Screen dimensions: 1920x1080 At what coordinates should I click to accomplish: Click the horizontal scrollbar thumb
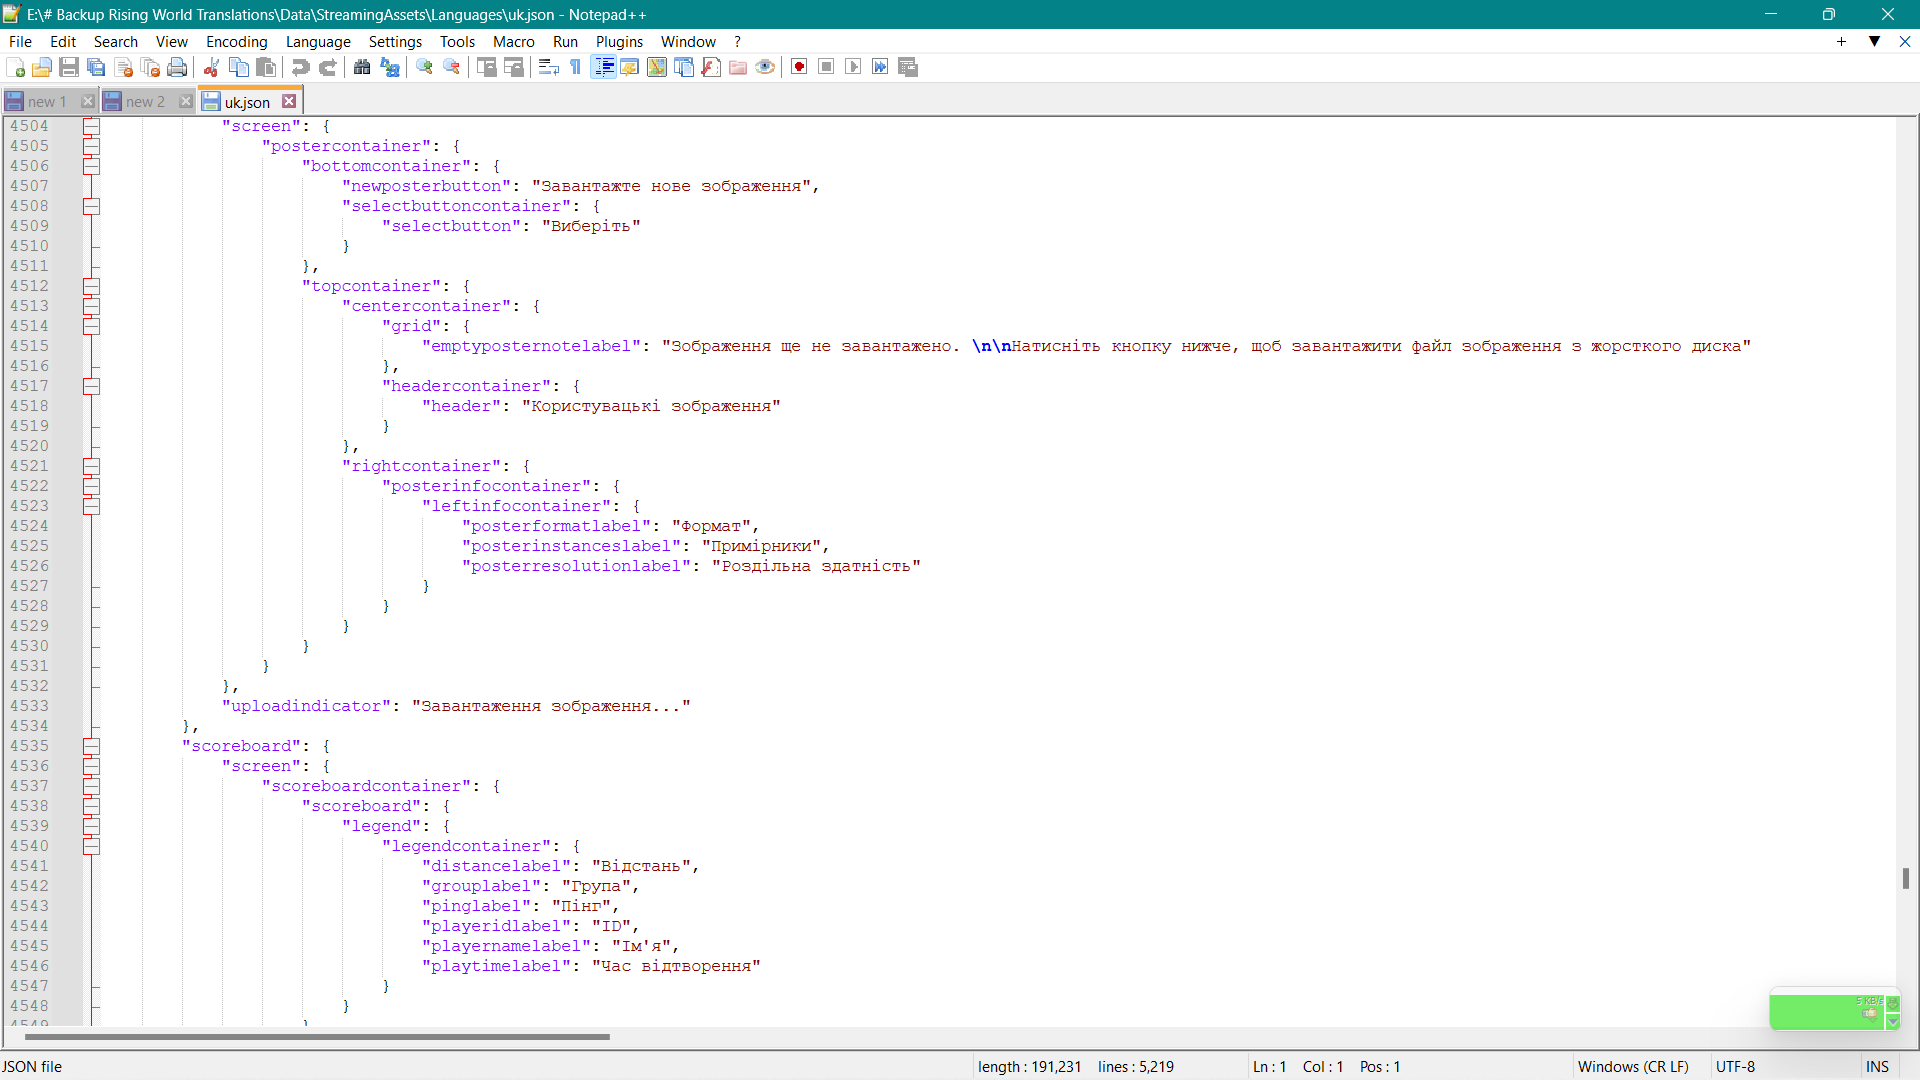pyautogui.click(x=316, y=1037)
